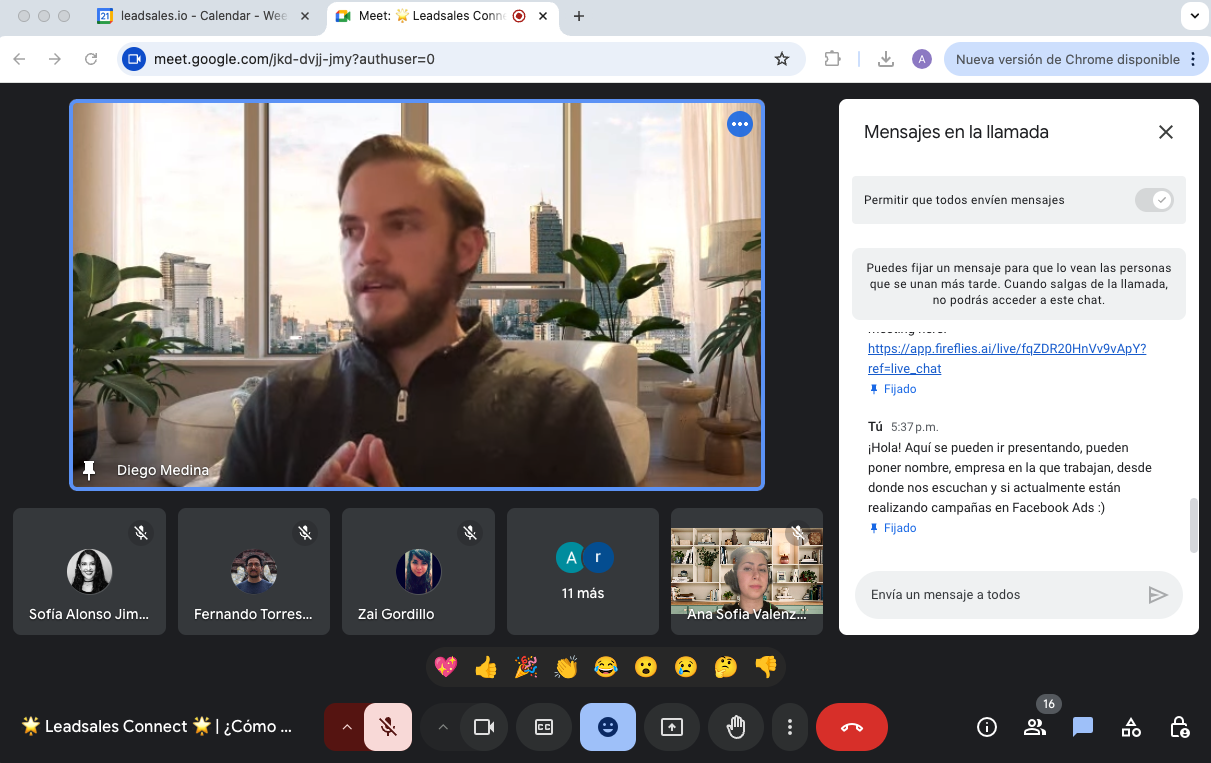This screenshot has width=1211, height=763.
Task: Raise hand with the hand icon
Action: coord(736,727)
